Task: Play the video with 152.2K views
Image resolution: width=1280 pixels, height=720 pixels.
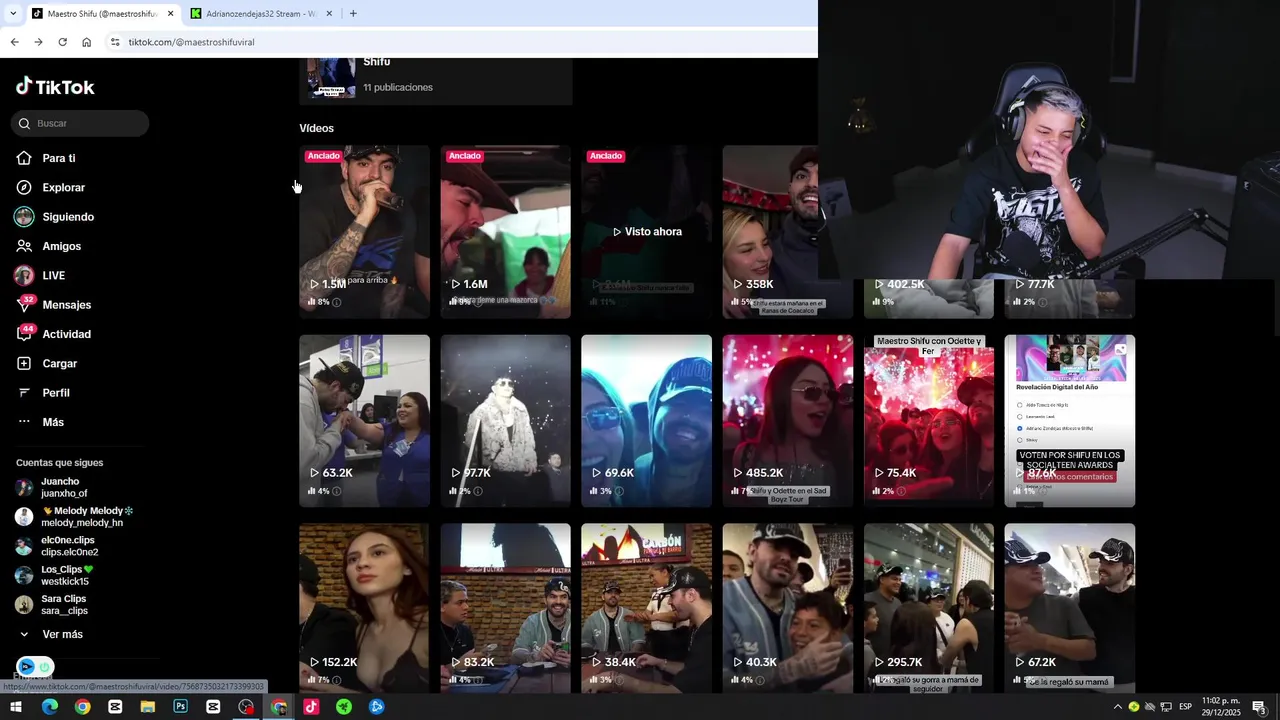Action: point(364,608)
